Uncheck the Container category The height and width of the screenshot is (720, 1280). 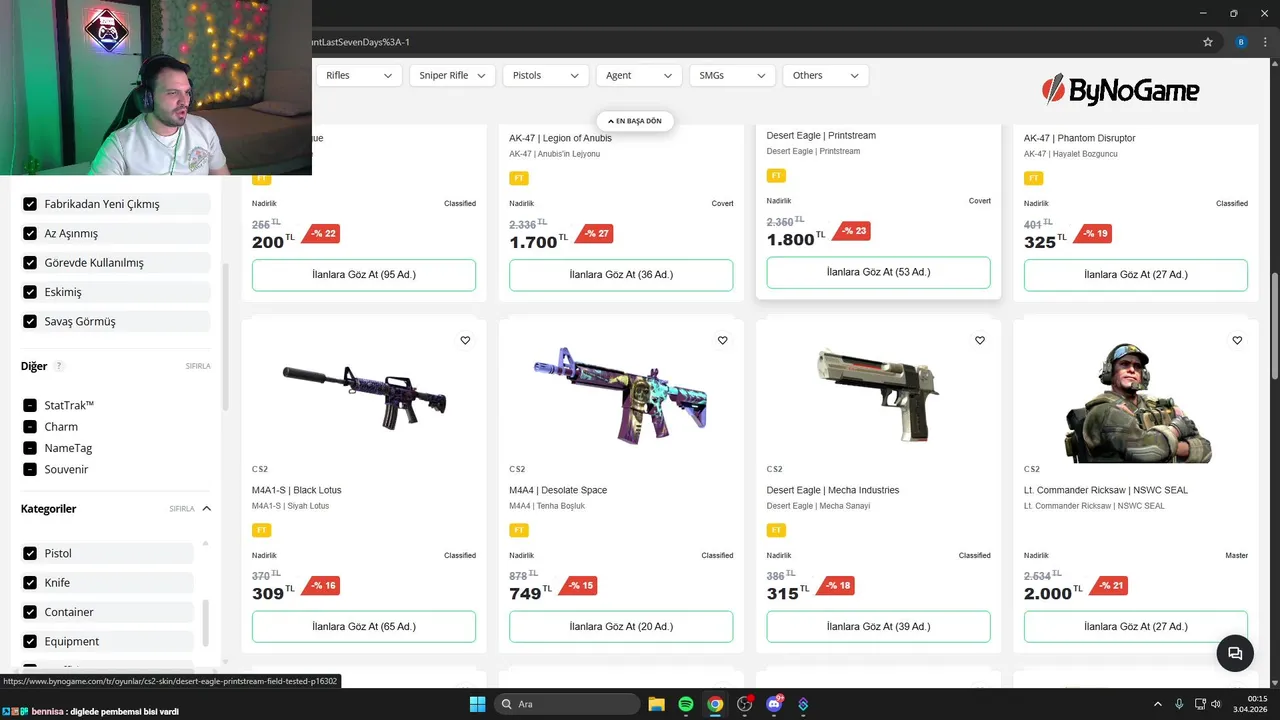pos(30,612)
